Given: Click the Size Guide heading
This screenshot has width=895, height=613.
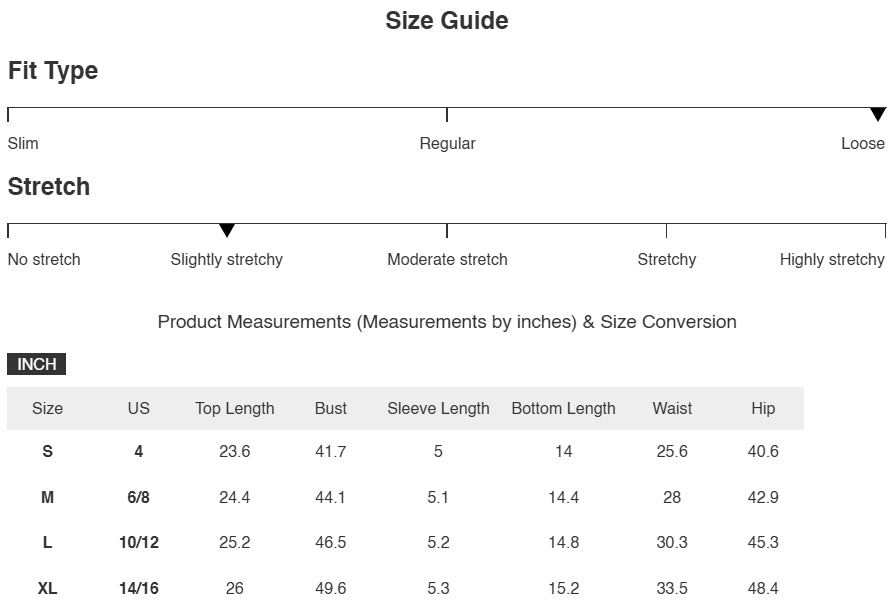Looking at the screenshot, I should pyautogui.click(x=447, y=21).
